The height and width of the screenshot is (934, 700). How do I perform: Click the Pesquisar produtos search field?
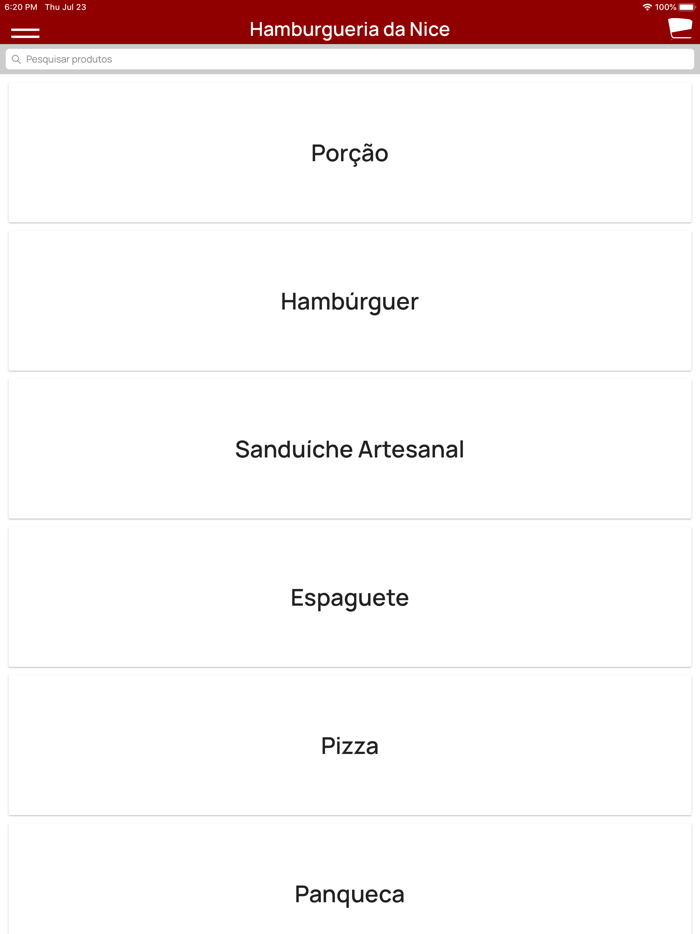click(x=350, y=59)
